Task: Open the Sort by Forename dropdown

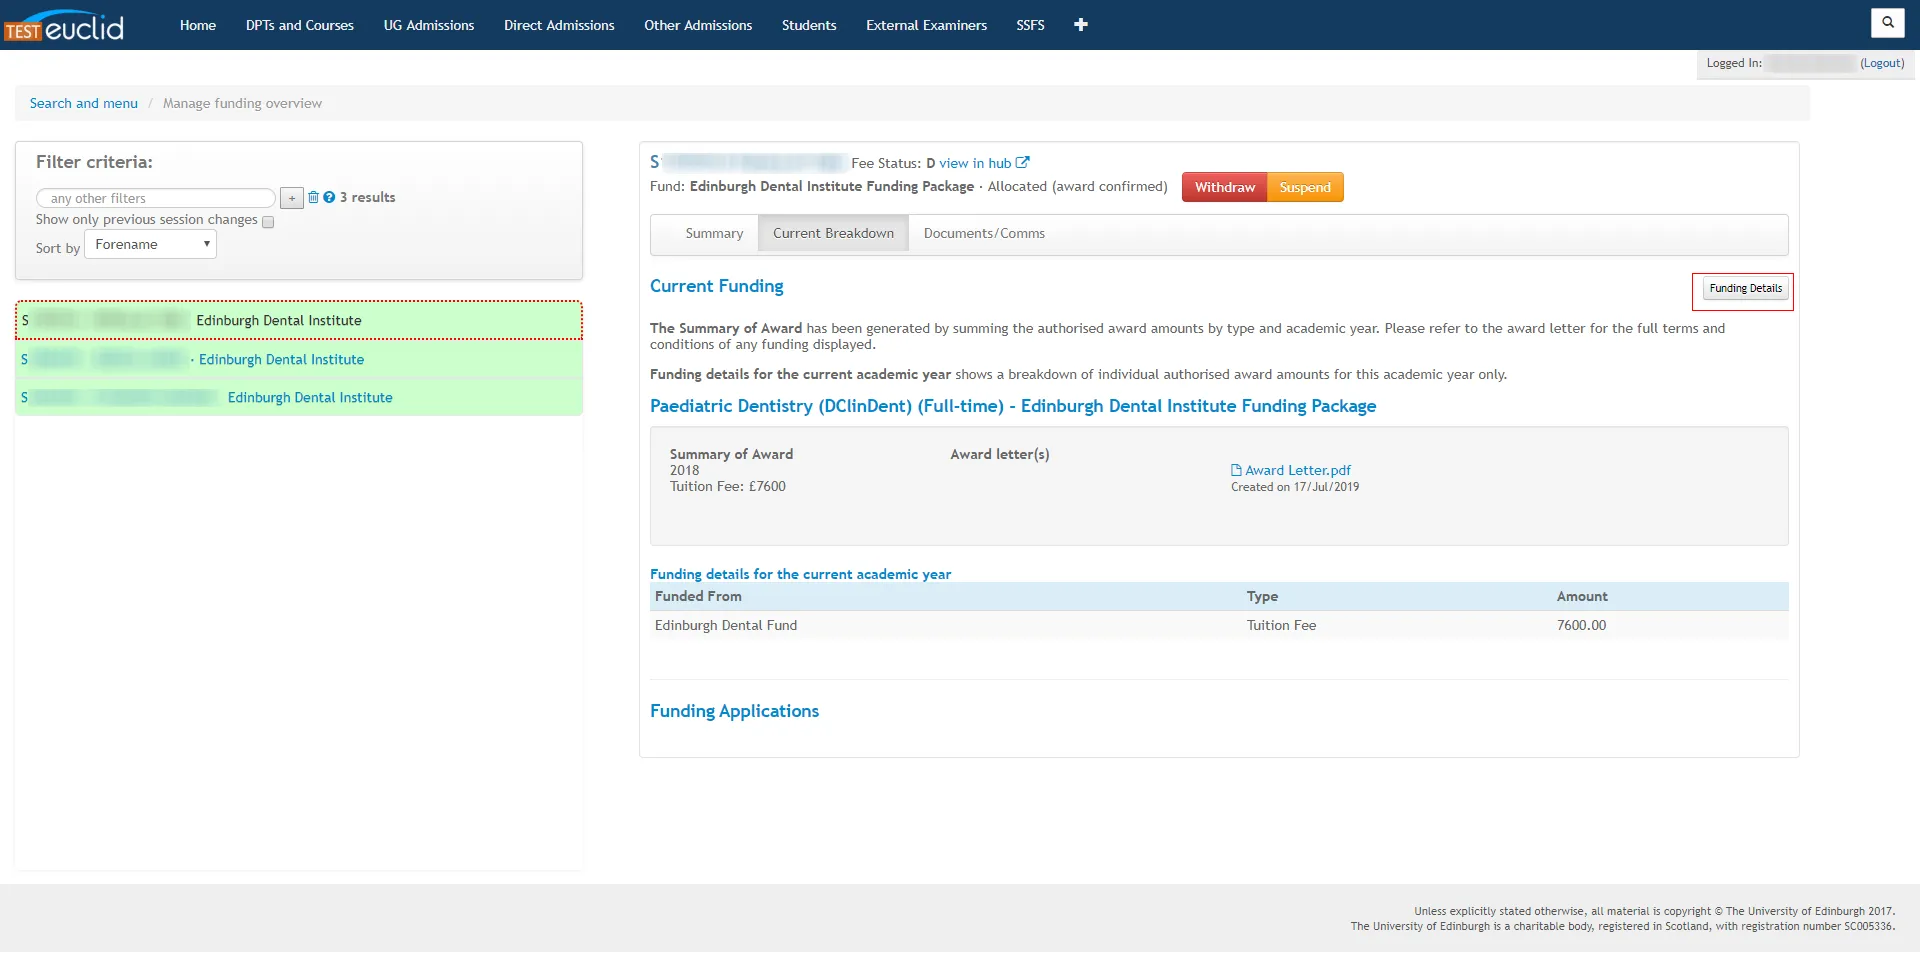Action: click(x=150, y=243)
